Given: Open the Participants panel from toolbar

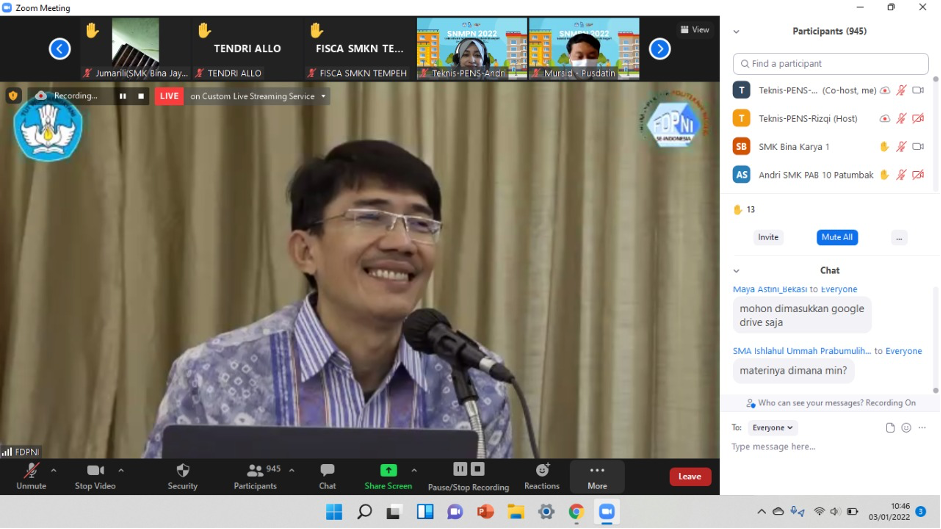Looking at the screenshot, I should 255,475.
